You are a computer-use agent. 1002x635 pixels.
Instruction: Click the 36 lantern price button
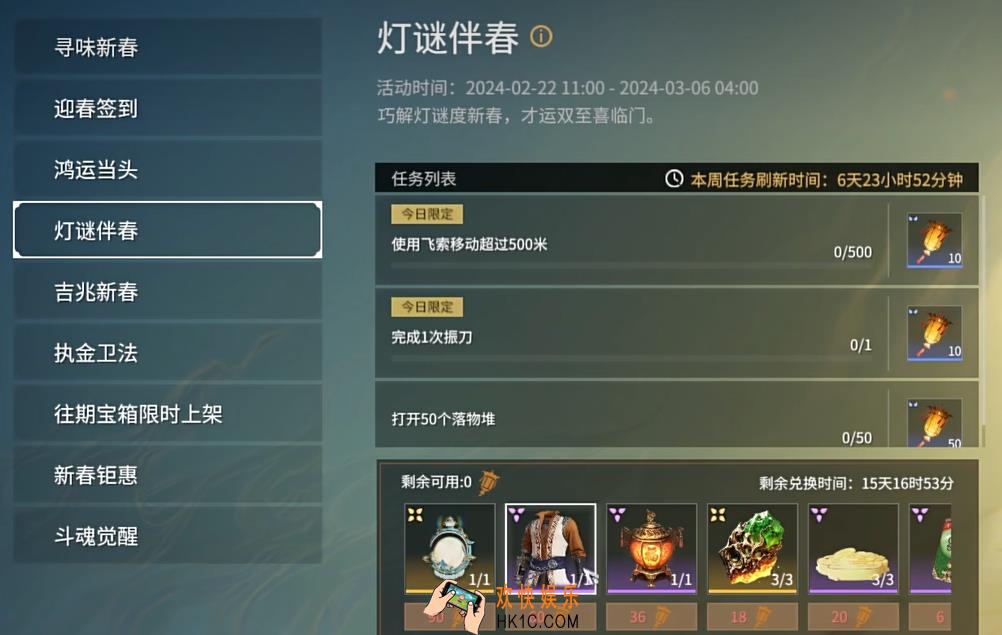(x=651, y=616)
